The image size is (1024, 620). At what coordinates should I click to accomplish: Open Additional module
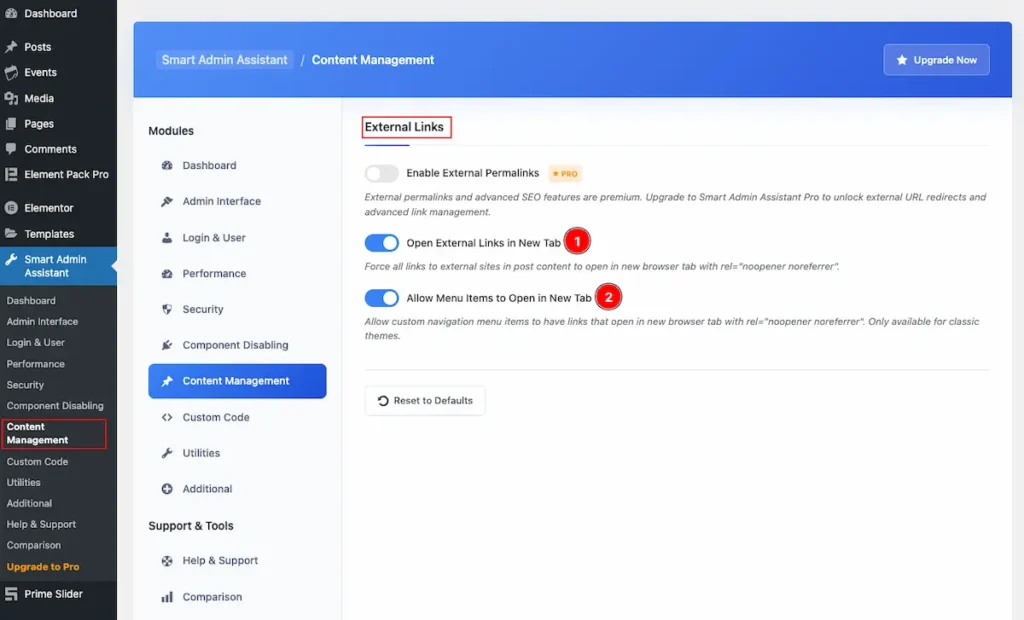tap(237, 489)
